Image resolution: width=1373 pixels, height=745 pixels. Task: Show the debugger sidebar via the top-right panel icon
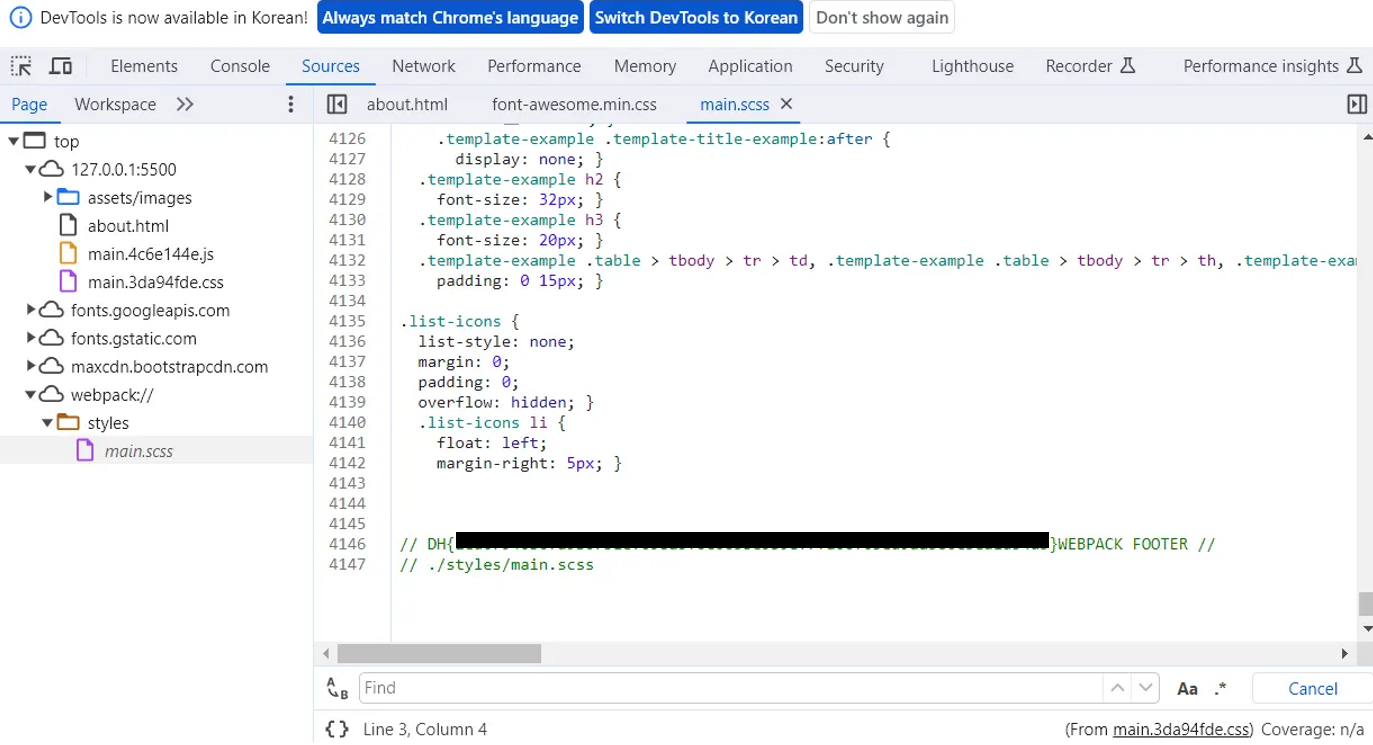point(1357,104)
